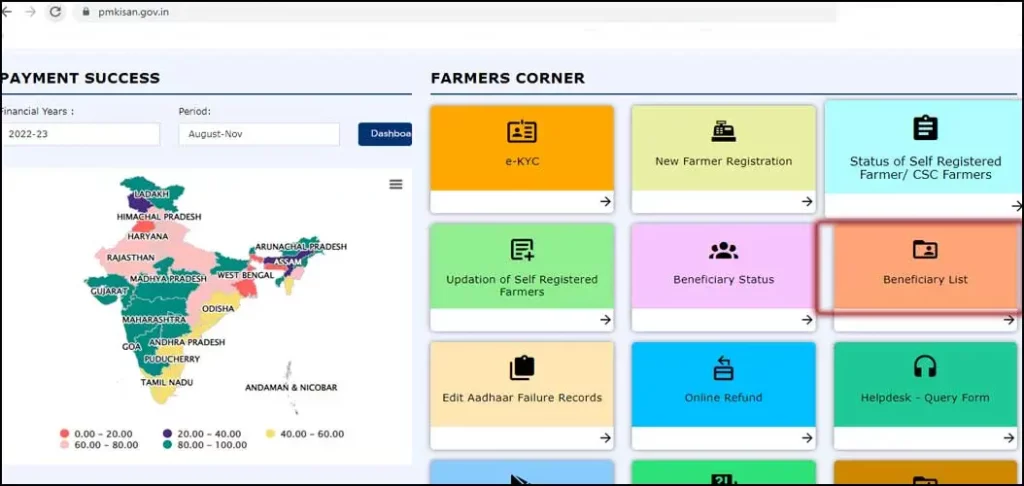Go forward using the browser forward arrow
Screen dimensions: 1024x486
pos(30,12)
